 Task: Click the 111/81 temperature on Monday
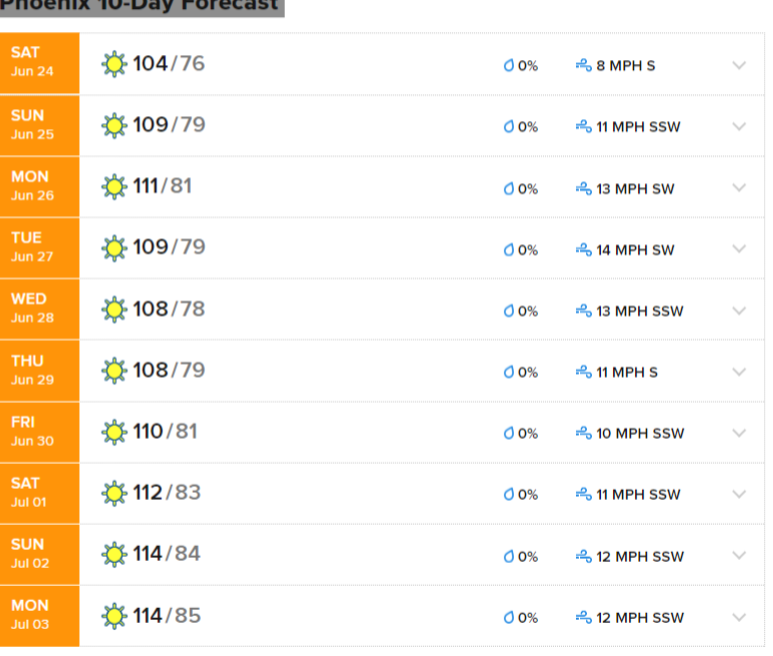point(162,186)
